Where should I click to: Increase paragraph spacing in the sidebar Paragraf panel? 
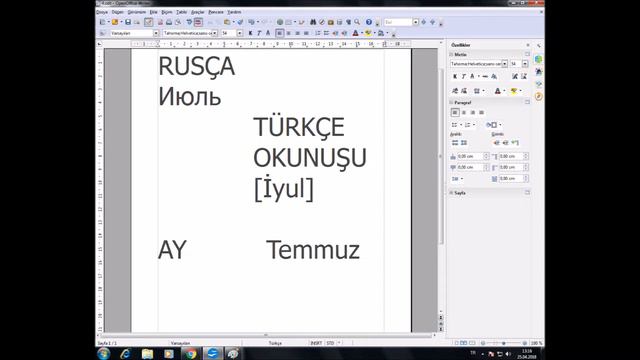(x=455, y=143)
